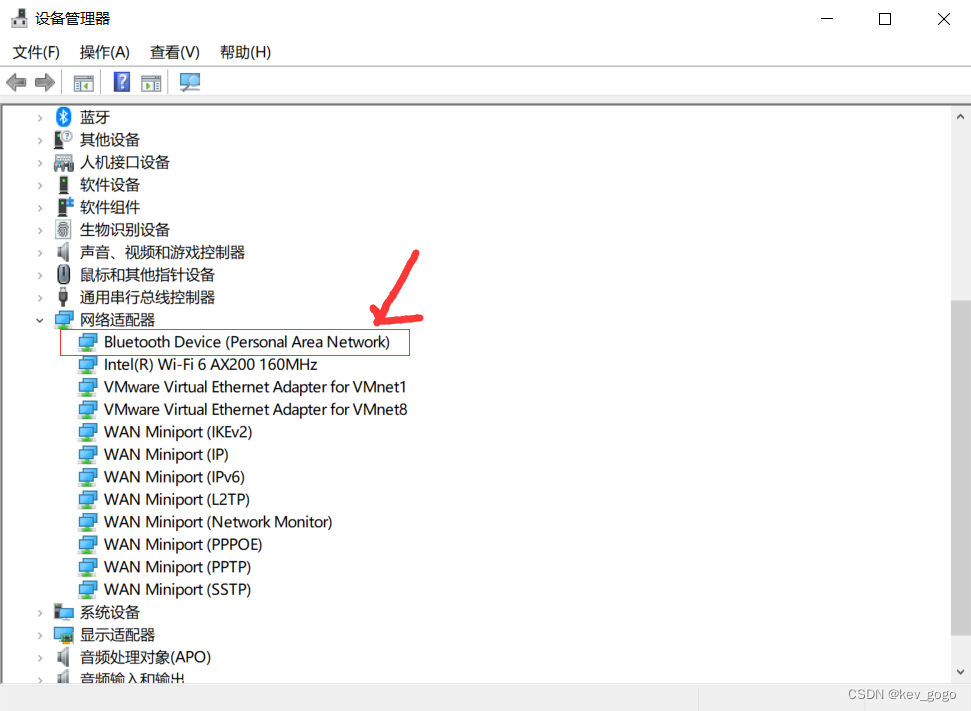This screenshot has width=971, height=711.
Task: Click the Bluetooth 蓝牙 category icon
Action: click(x=63, y=116)
